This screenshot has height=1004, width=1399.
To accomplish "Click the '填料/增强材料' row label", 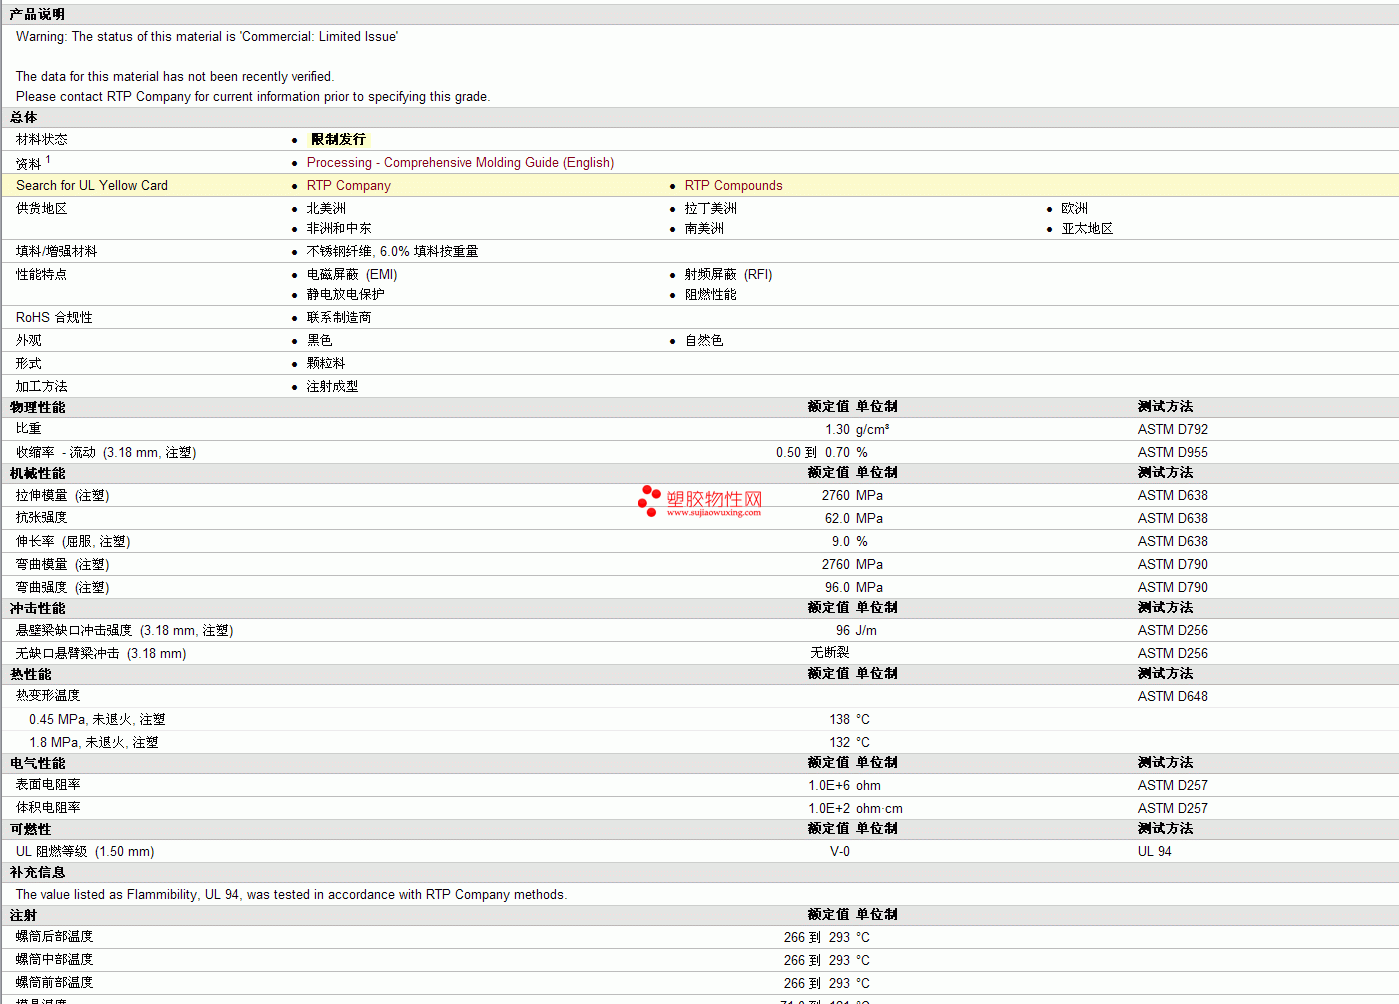I will (x=56, y=252).
